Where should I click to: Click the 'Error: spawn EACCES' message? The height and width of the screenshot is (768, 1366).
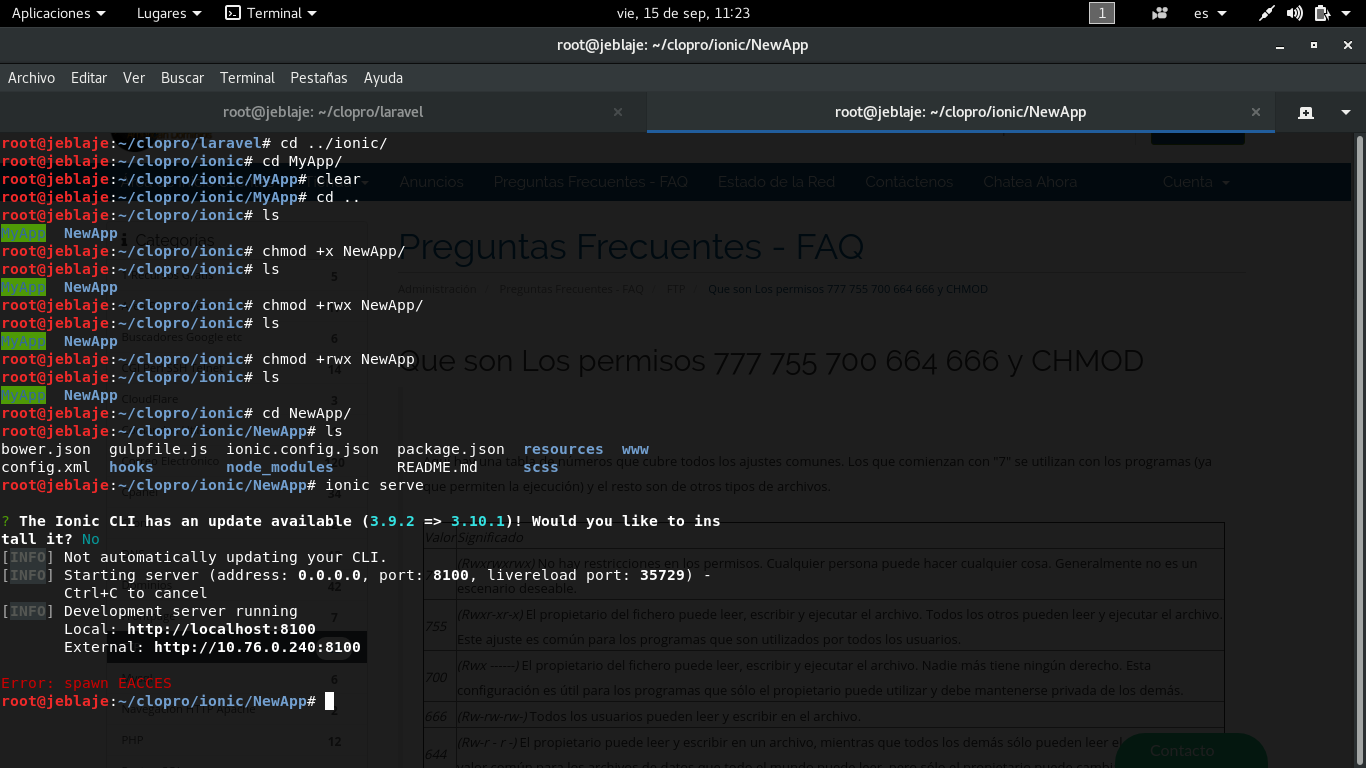click(x=86, y=683)
